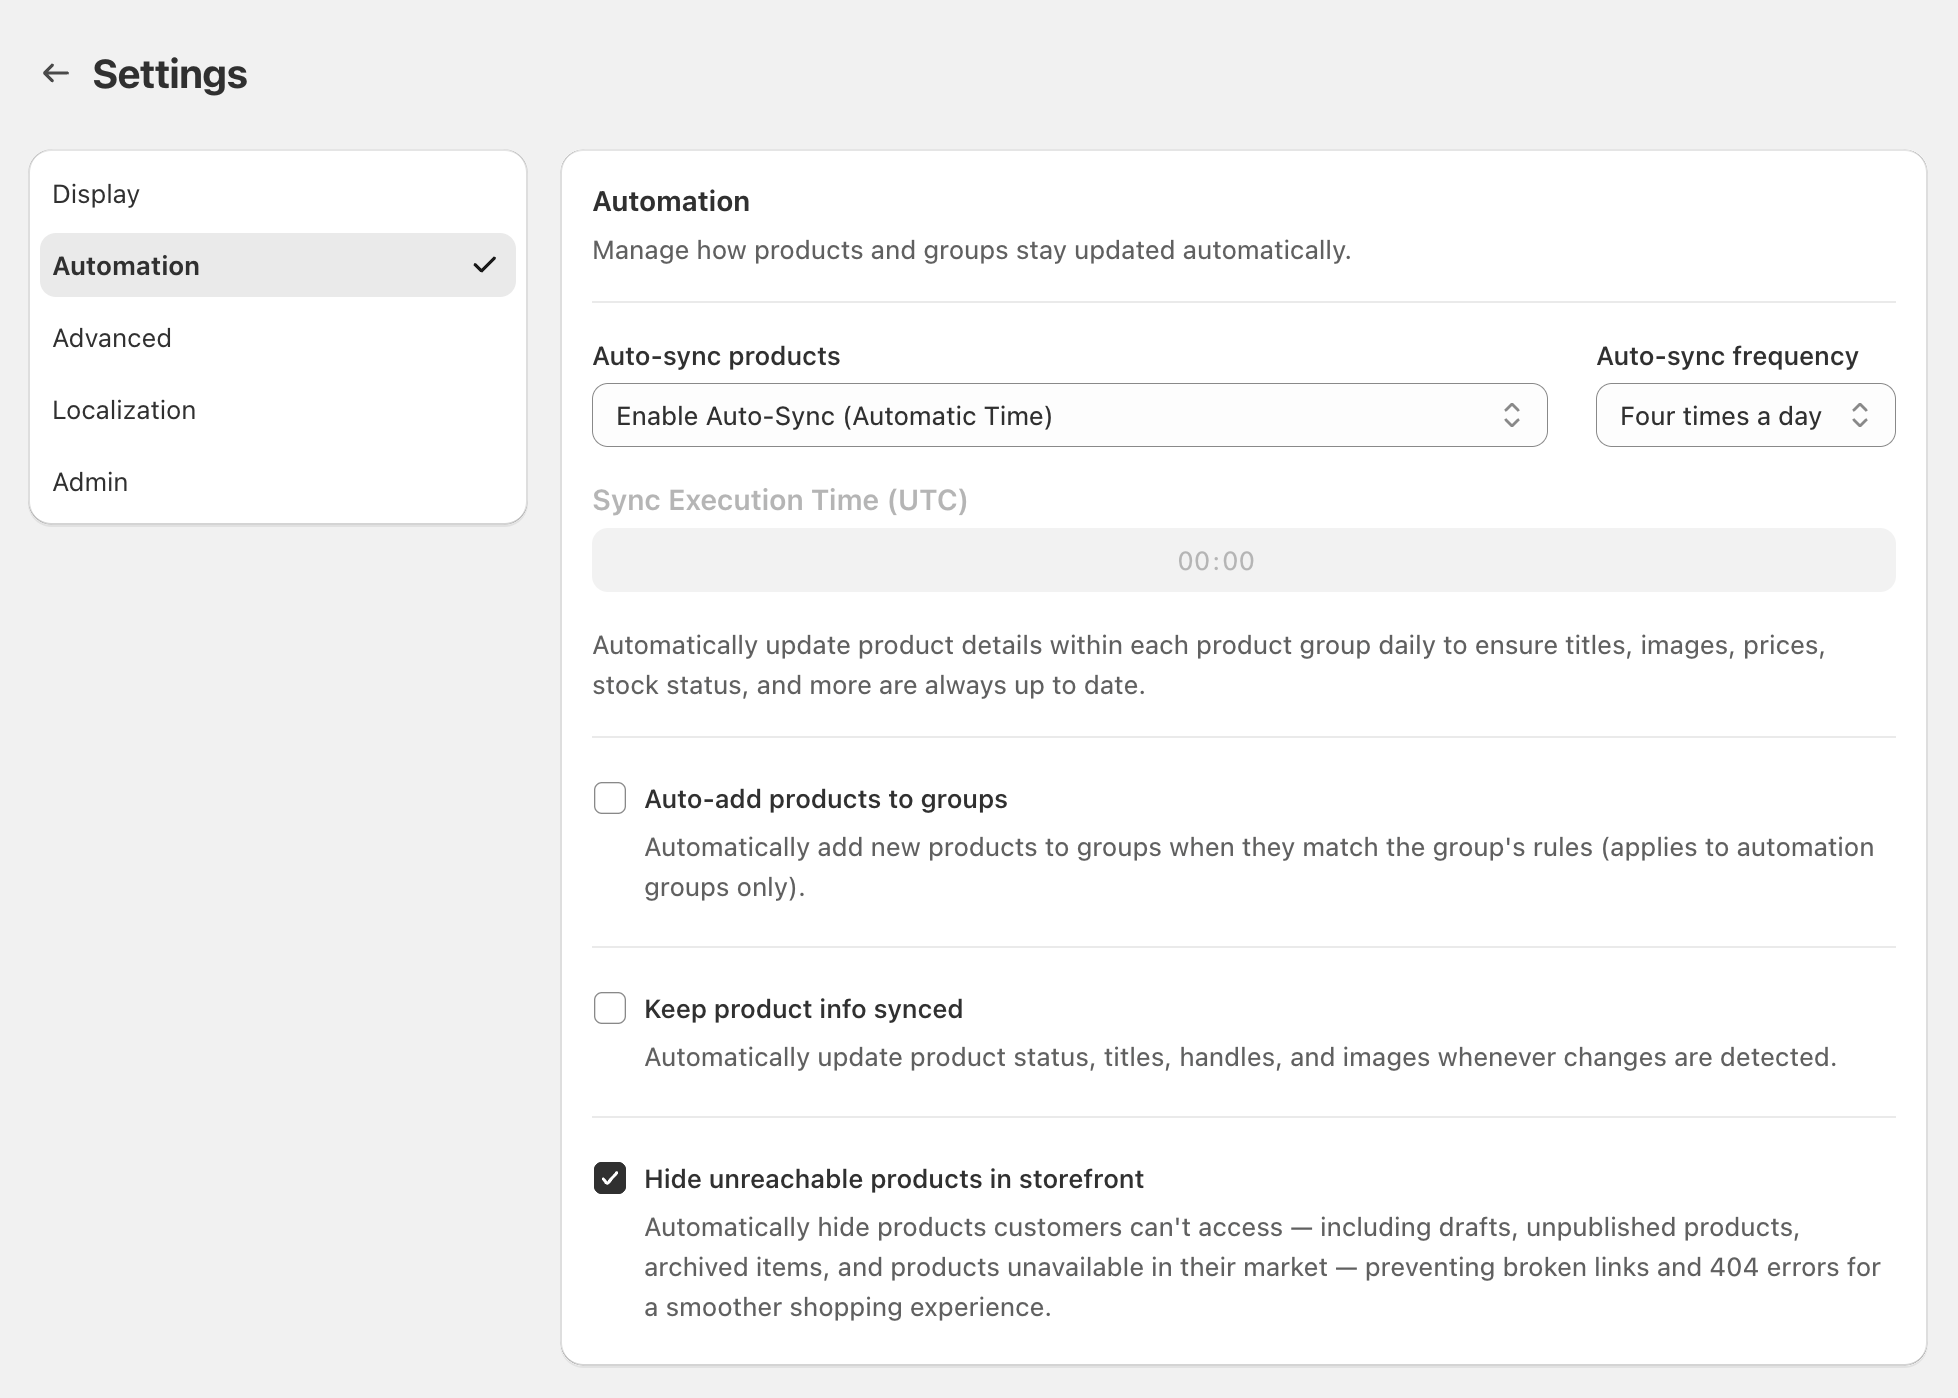Open the Display settings section
This screenshot has height=1398, width=1958.
click(x=96, y=194)
